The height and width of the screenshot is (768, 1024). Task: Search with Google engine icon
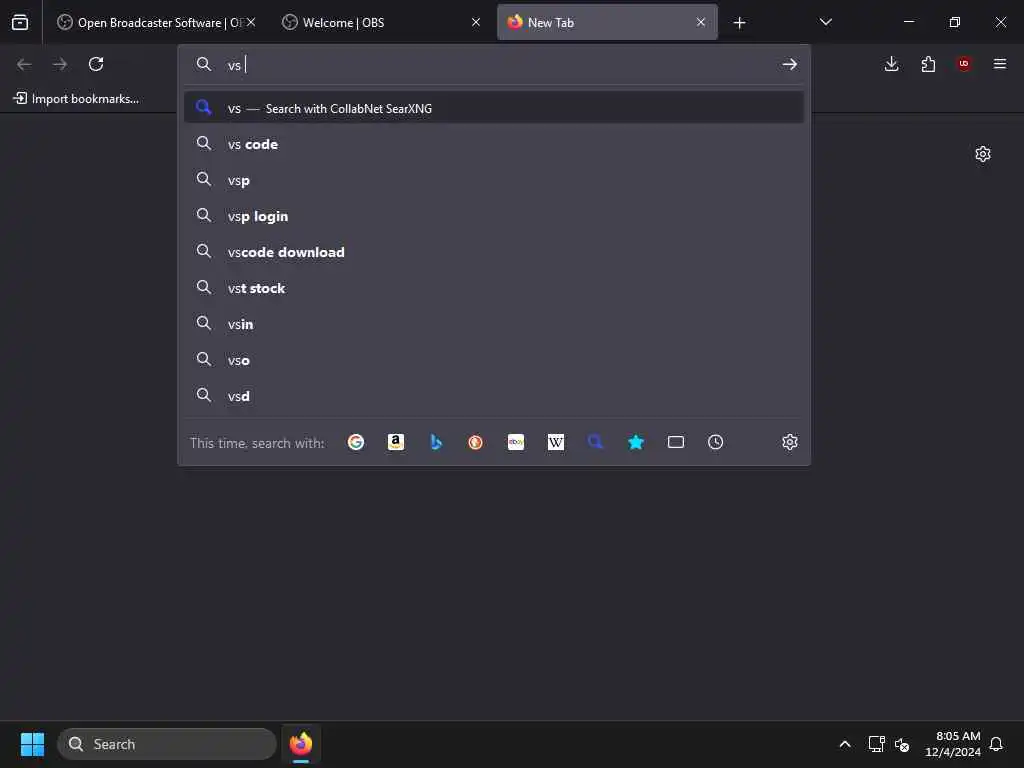point(356,442)
